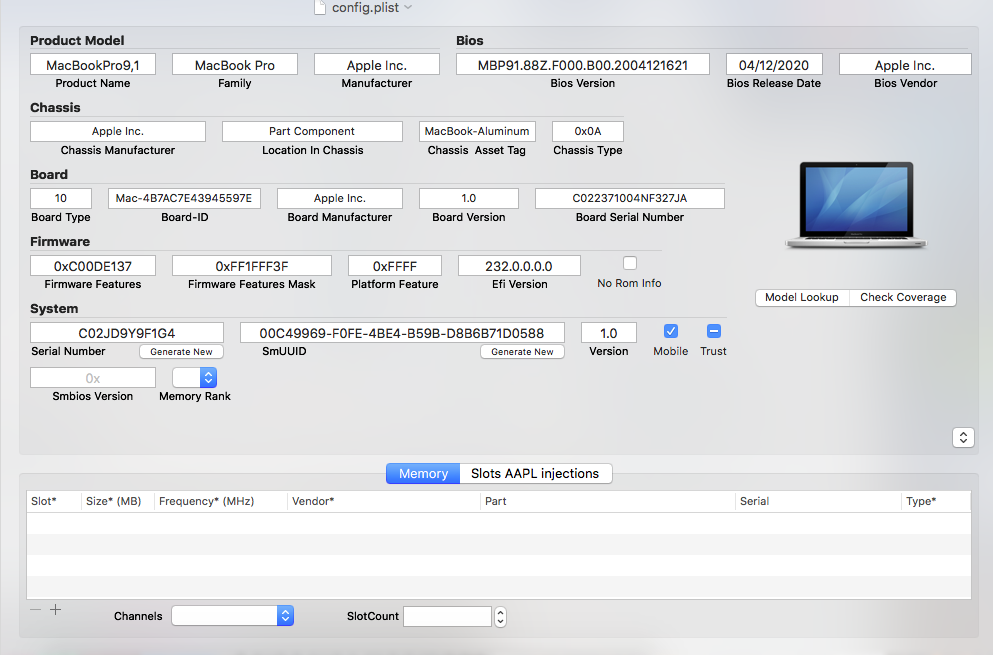Click the minus icon to remove memory row
This screenshot has height=655, width=993.
click(36, 609)
